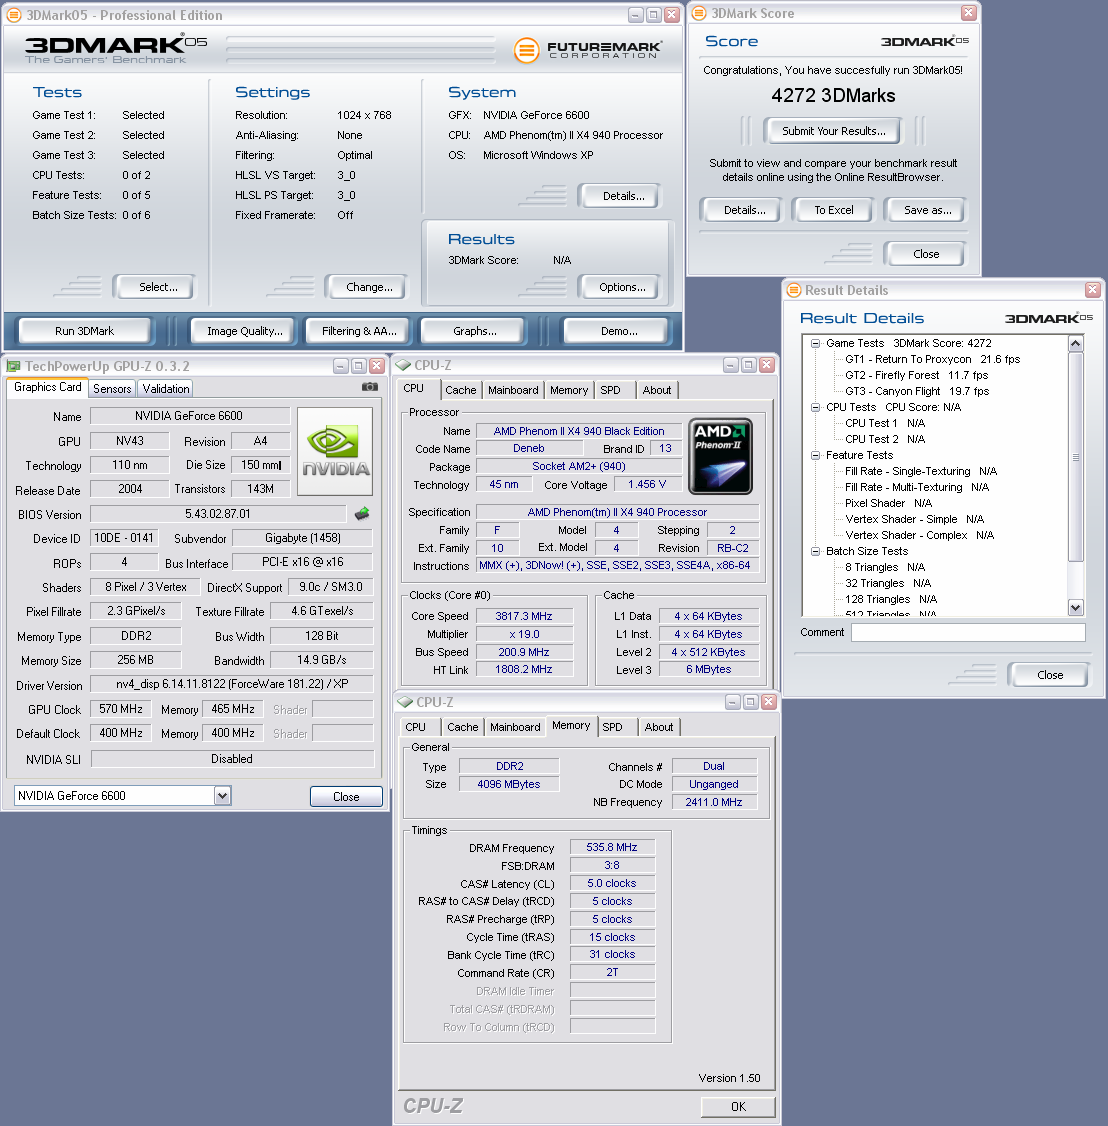Open SPD tab in lower CPU-Z window
The image size is (1108, 1126).
[x=613, y=727]
